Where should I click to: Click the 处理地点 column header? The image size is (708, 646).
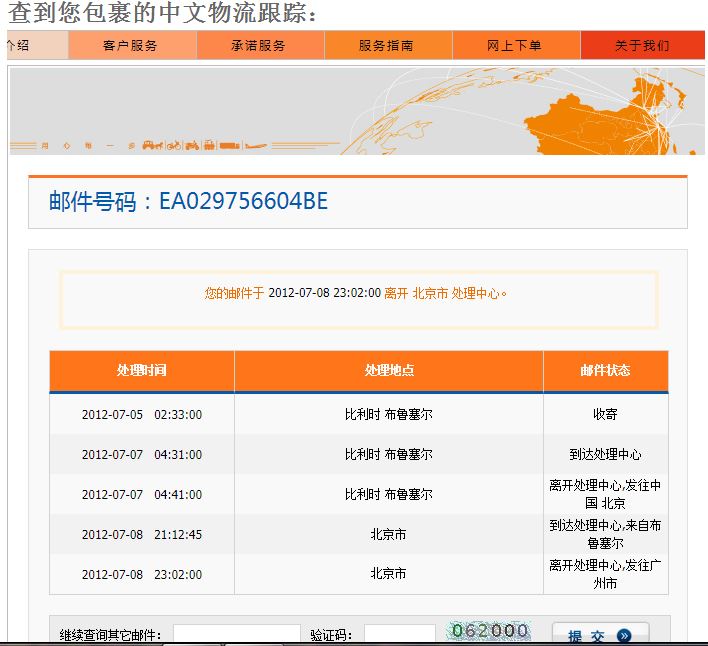pos(389,370)
